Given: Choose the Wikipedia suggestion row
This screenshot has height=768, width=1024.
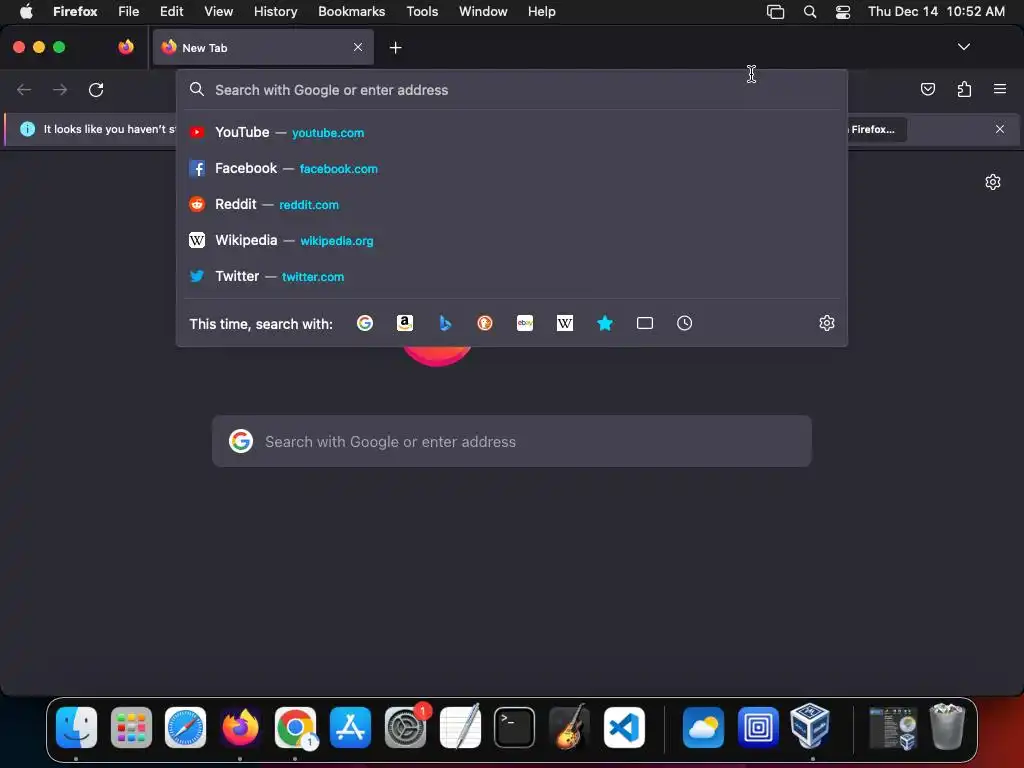Looking at the screenshot, I should point(512,240).
